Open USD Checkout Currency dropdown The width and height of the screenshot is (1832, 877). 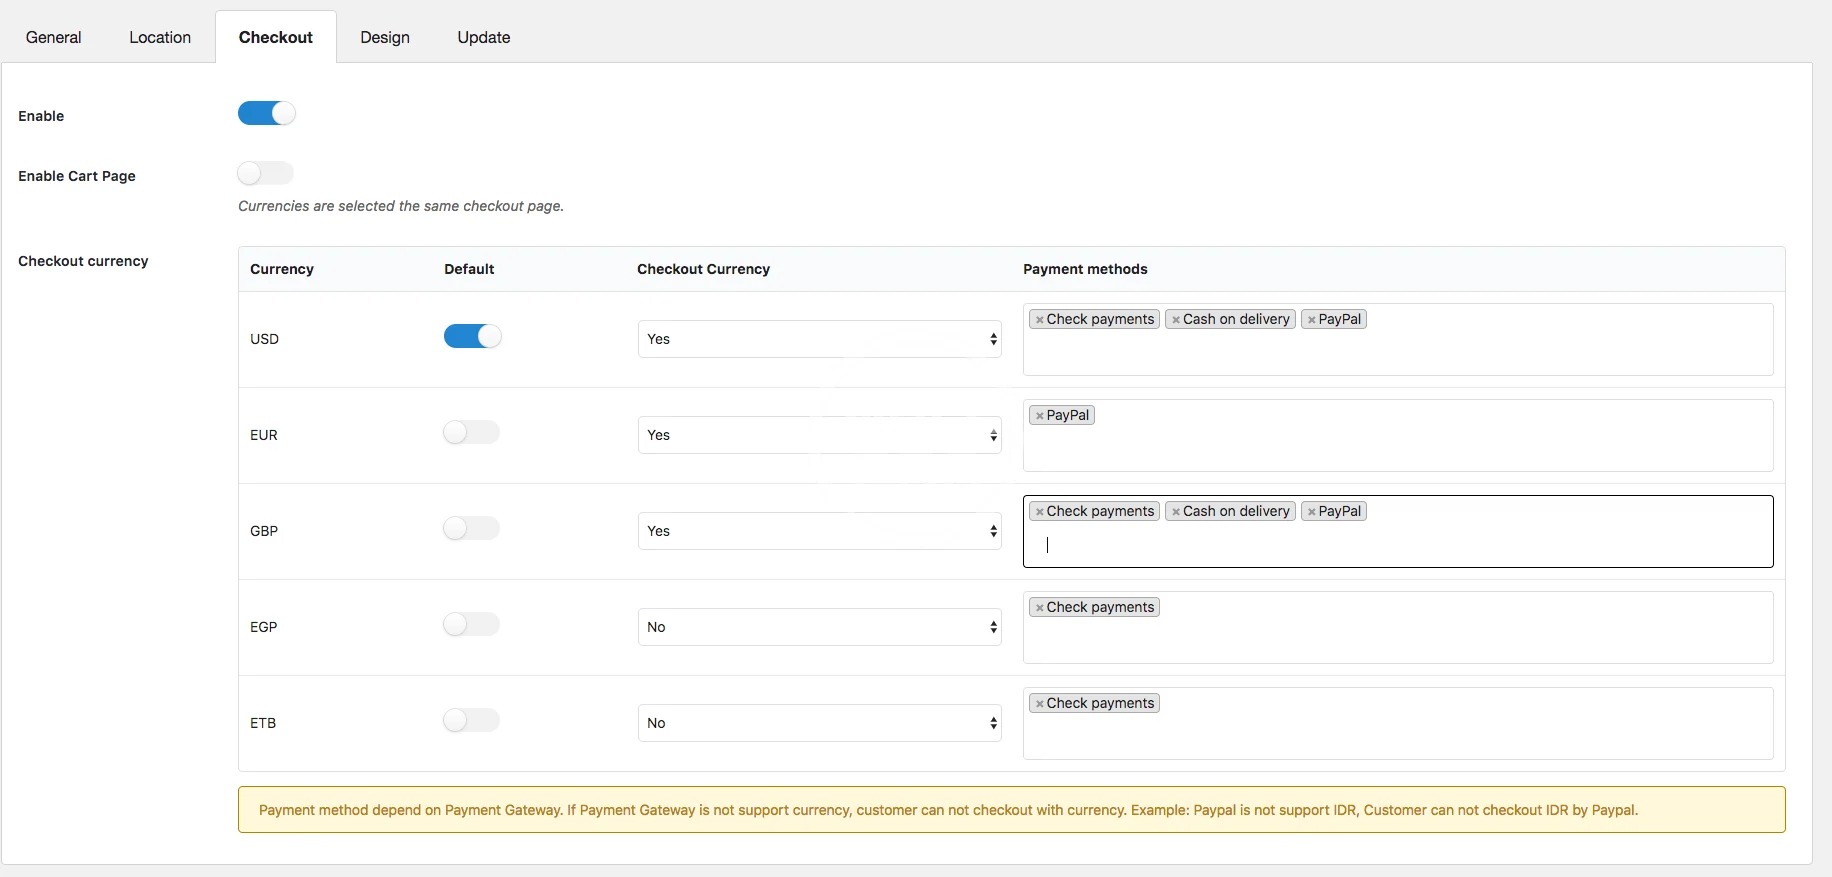click(x=819, y=339)
